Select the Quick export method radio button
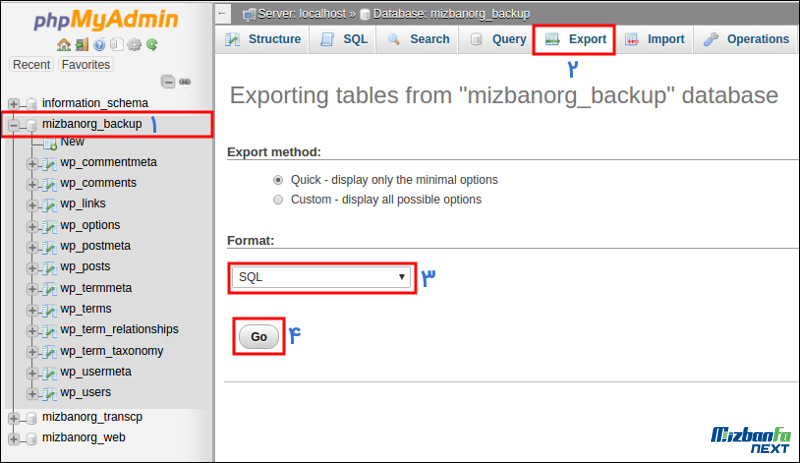The image size is (800, 463). (x=278, y=180)
